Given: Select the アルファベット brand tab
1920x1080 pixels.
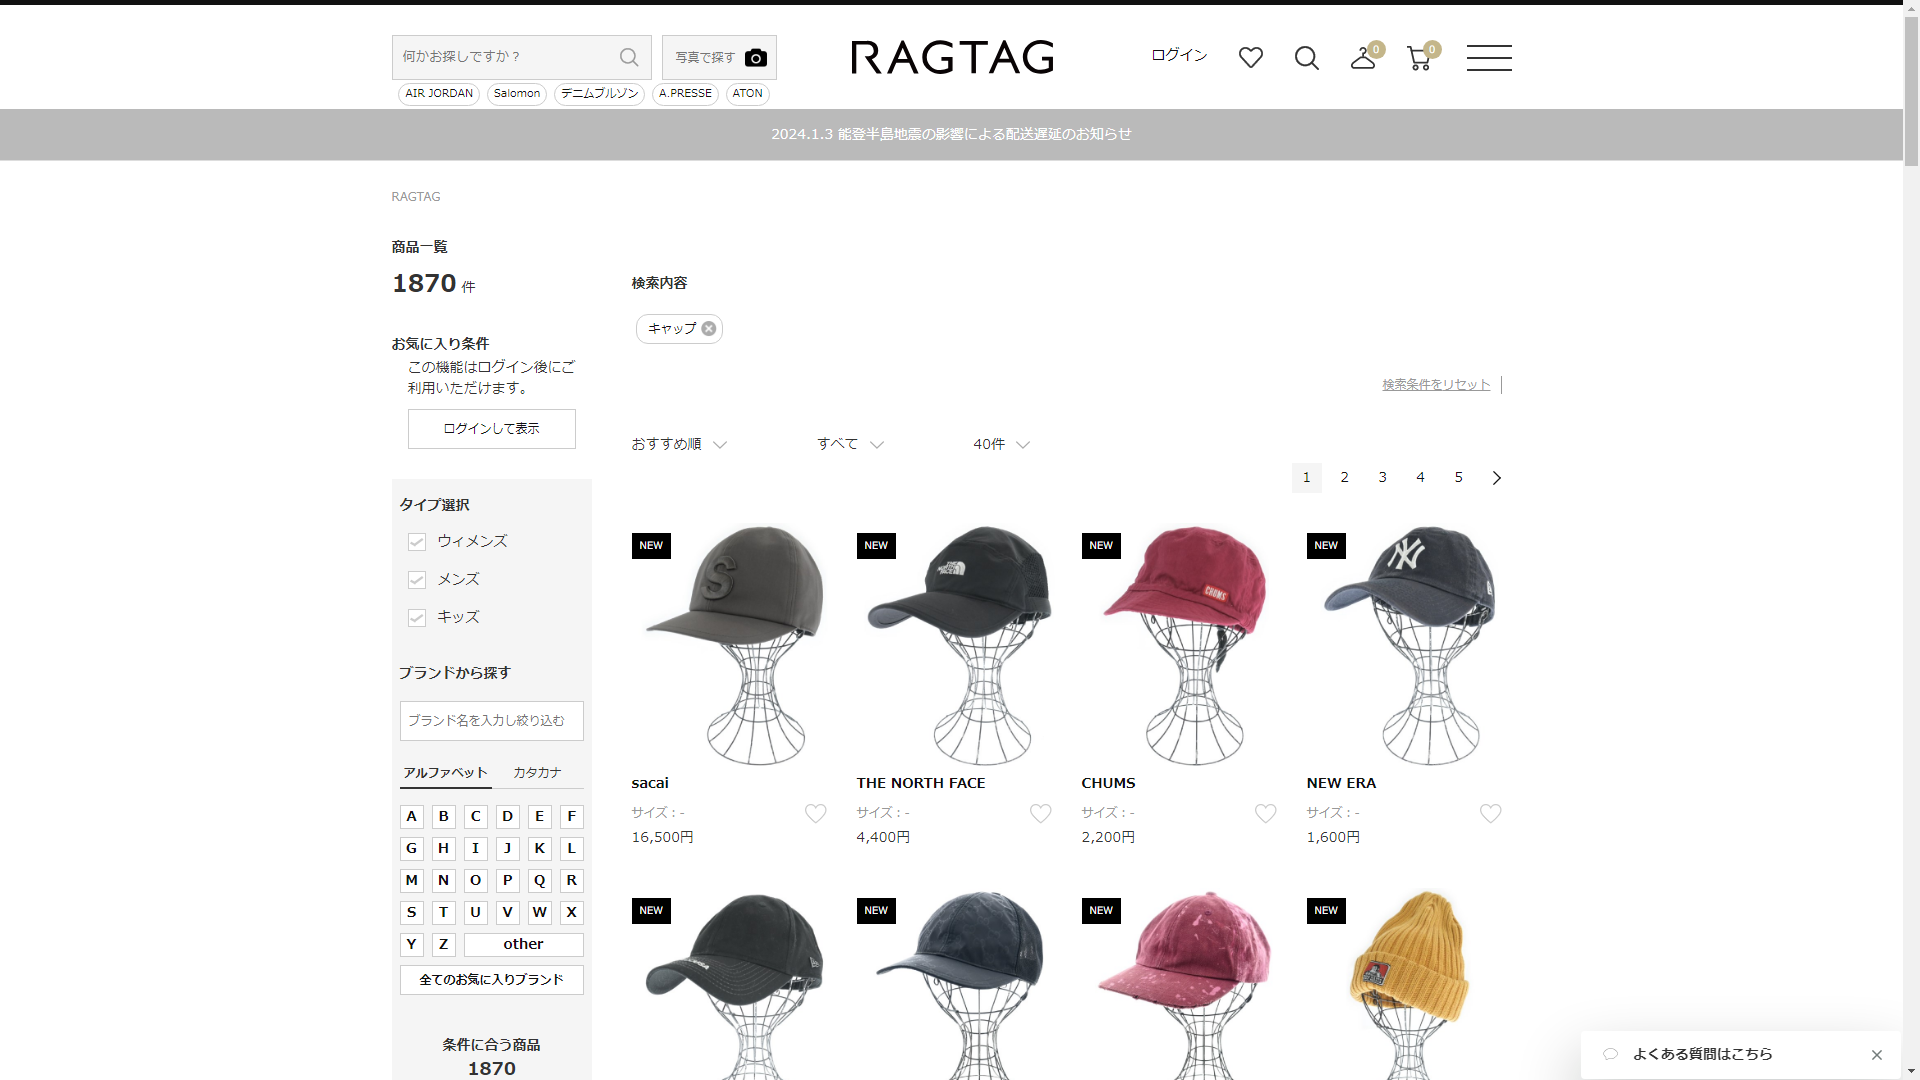Looking at the screenshot, I should pyautogui.click(x=445, y=773).
